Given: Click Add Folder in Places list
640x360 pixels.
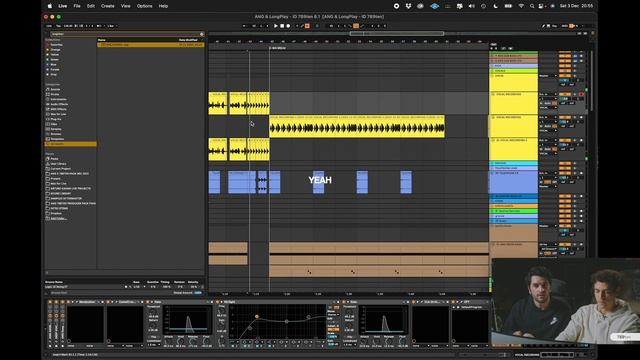Looking at the screenshot, I should (58, 218).
